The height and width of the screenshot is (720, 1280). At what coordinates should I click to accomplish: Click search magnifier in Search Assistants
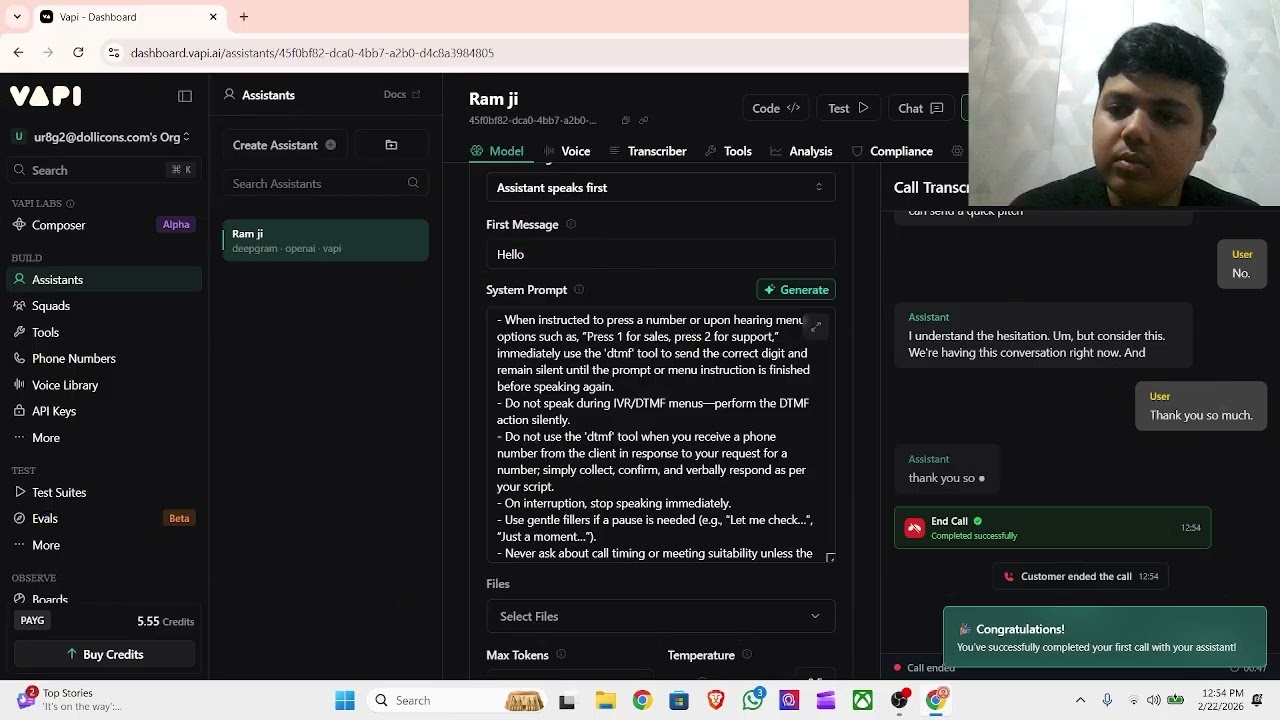pyautogui.click(x=413, y=183)
